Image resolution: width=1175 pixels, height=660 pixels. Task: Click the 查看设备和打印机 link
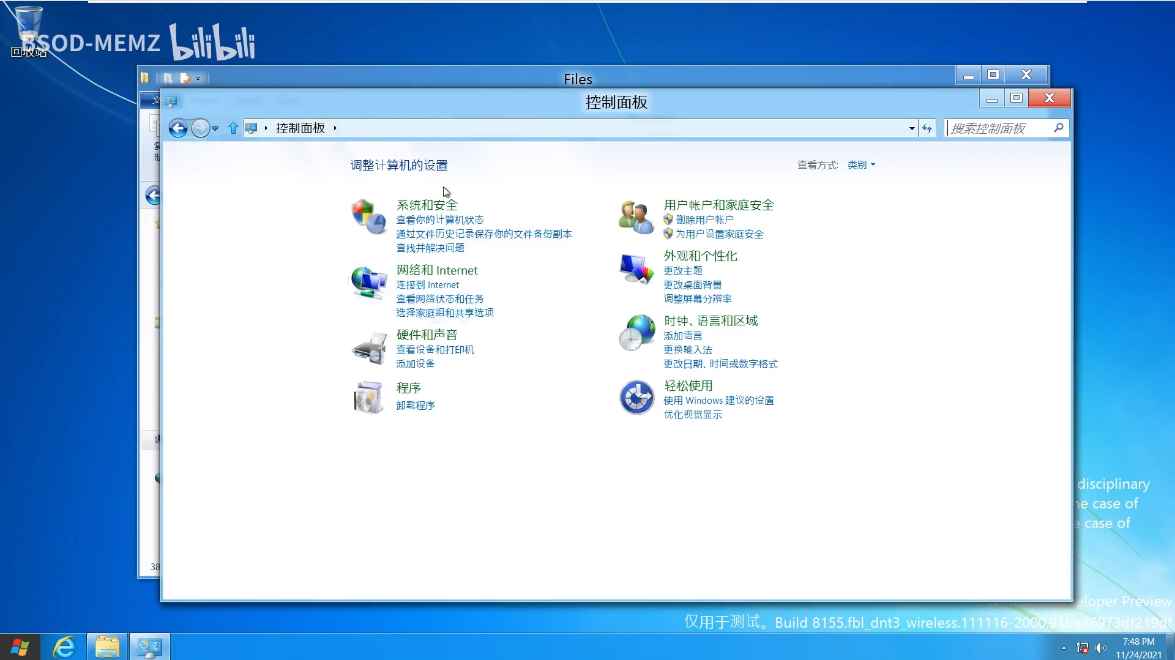tap(435, 350)
